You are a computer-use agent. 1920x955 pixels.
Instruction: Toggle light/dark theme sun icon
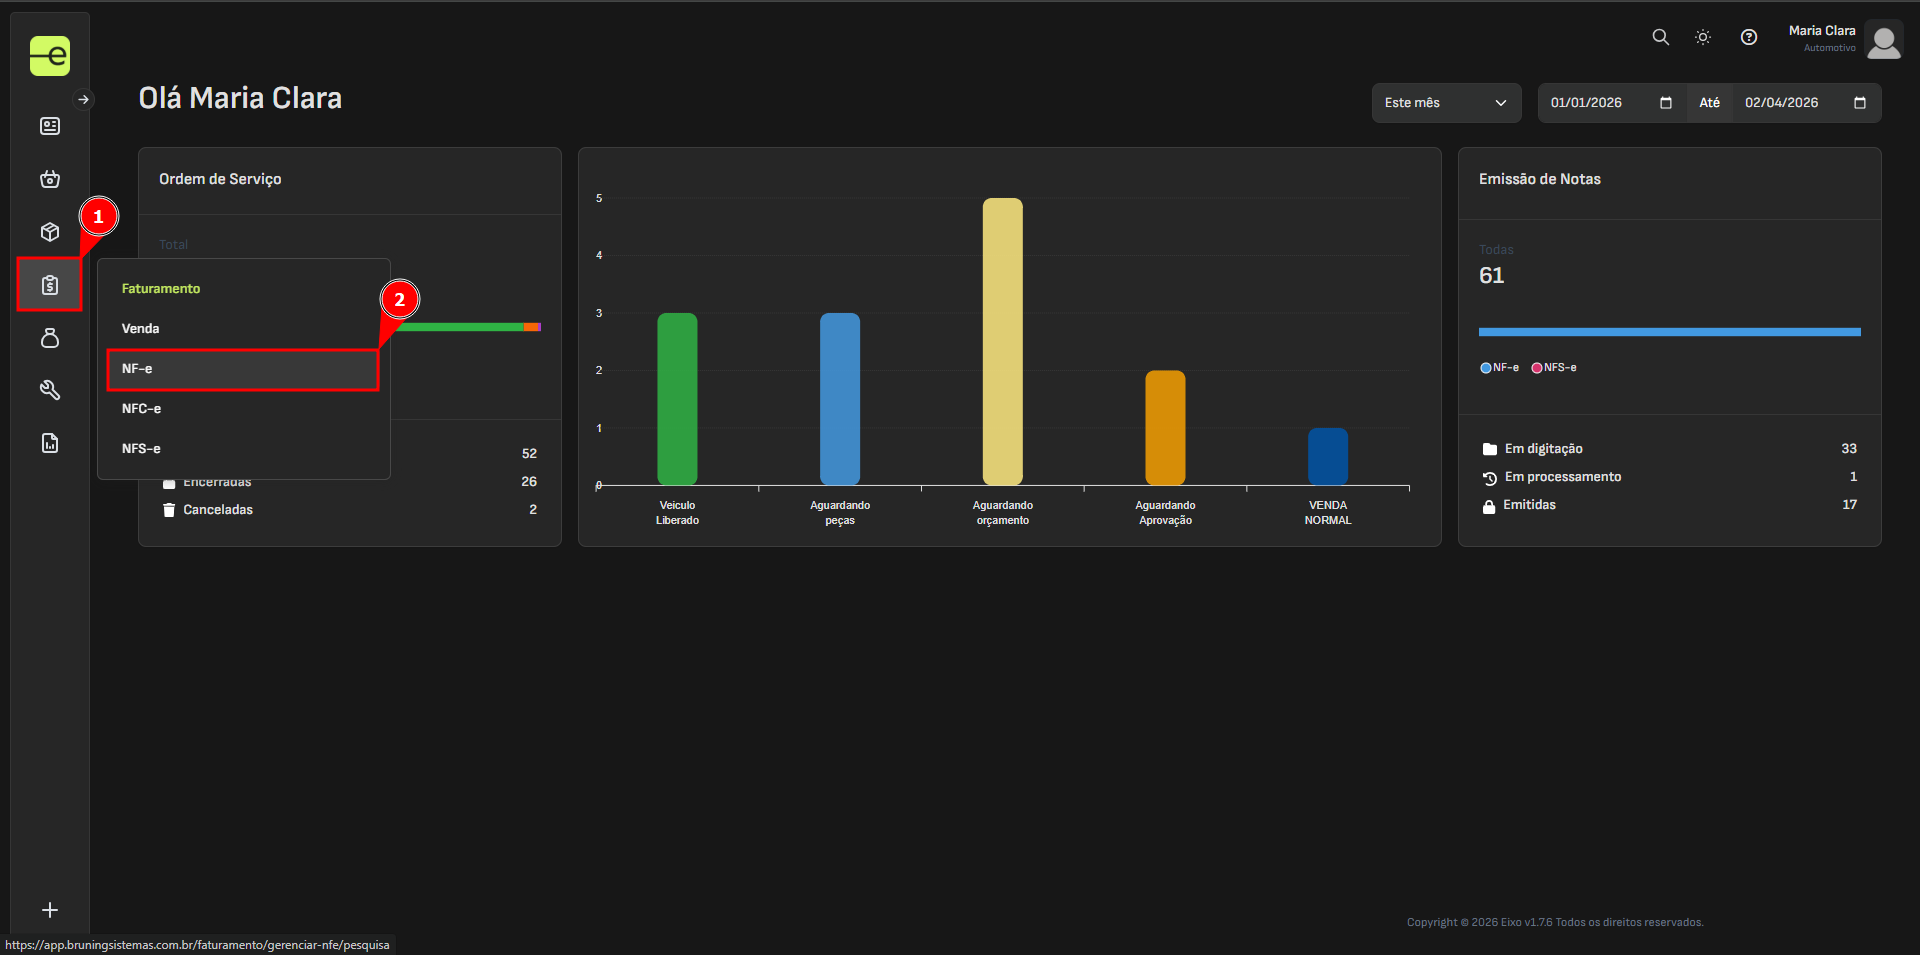1703,37
